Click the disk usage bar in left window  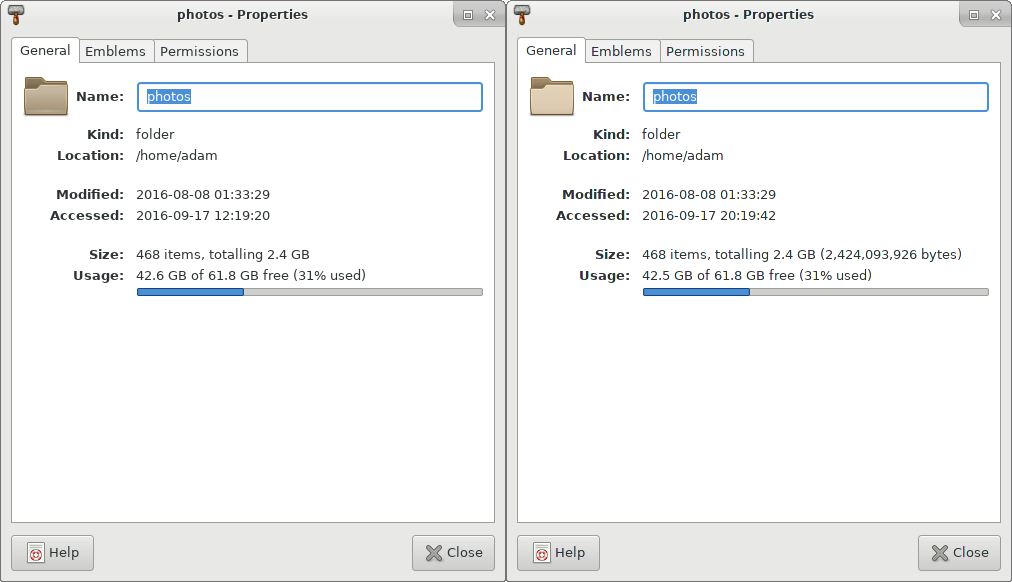click(x=309, y=292)
